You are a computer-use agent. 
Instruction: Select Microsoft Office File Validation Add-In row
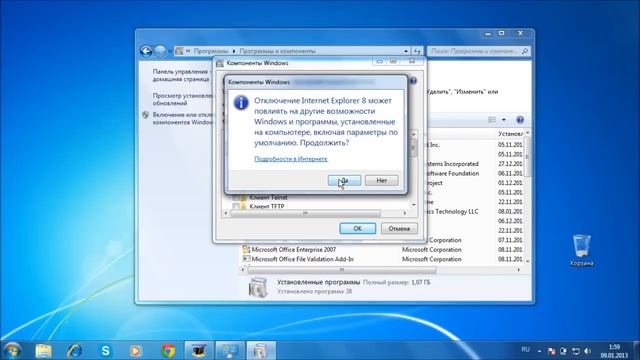(x=382, y=259)
